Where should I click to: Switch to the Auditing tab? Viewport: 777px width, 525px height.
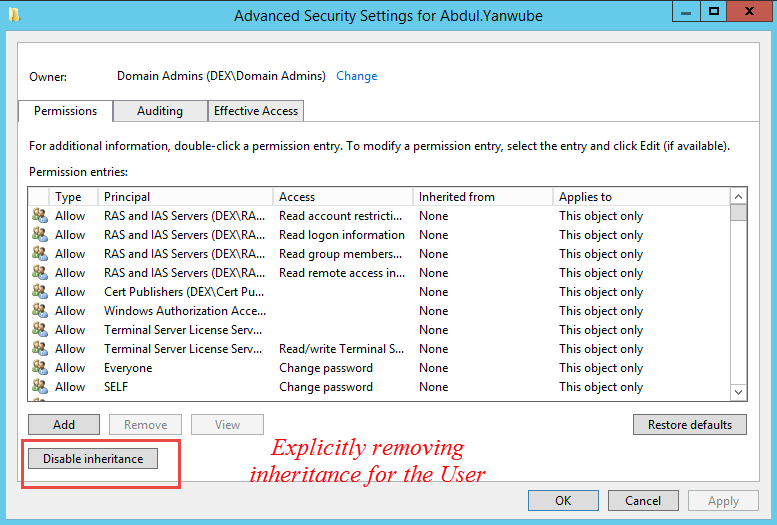(160, 111)
